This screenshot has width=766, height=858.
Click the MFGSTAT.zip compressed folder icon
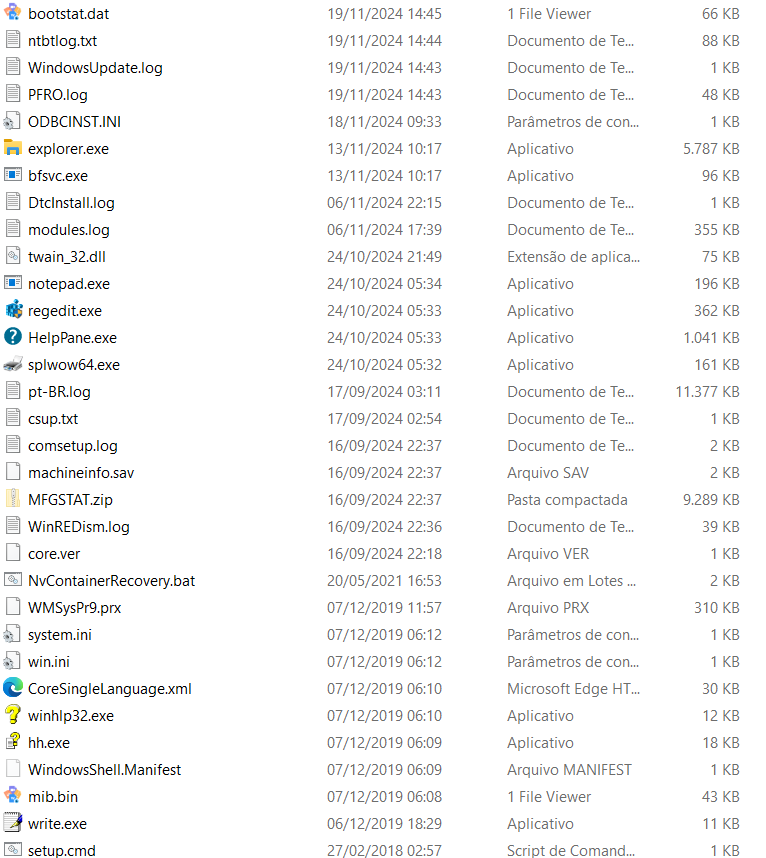pyautogui.click(x=13, y=499)
